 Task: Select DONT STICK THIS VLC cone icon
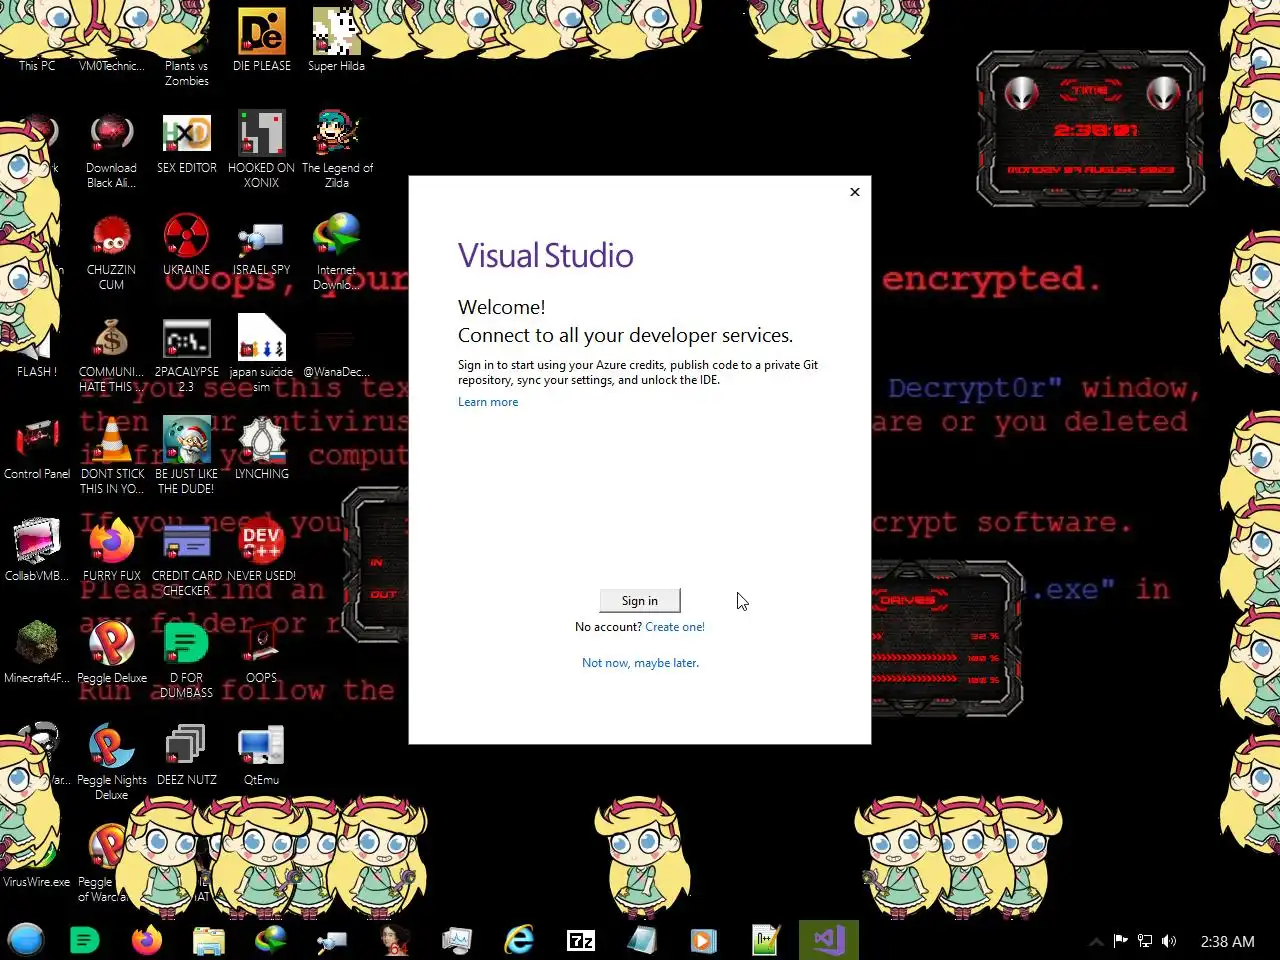pyautogui.click(x=112, y=456)
